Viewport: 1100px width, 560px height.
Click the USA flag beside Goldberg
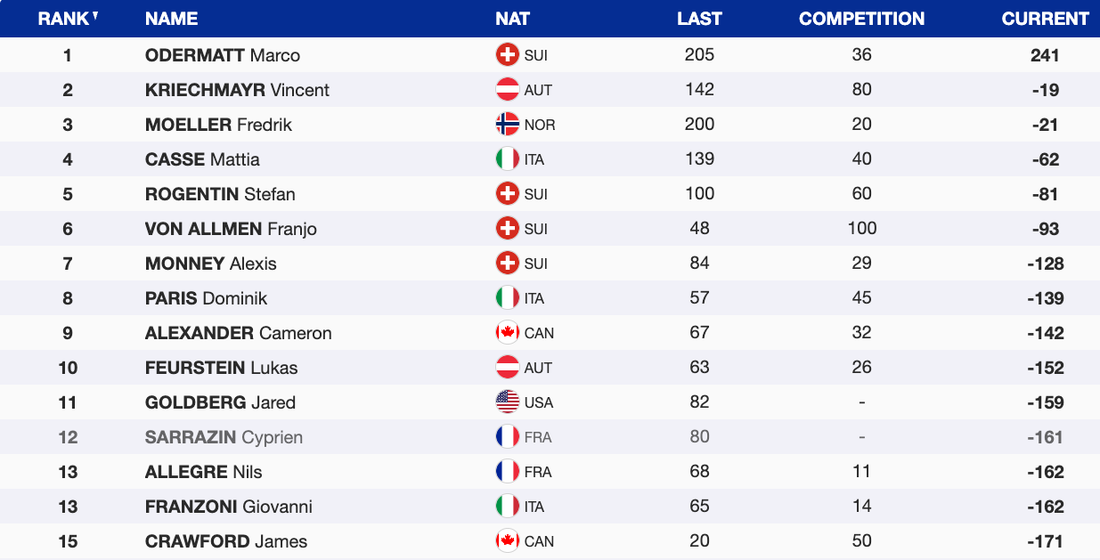[x=507, y=402]
